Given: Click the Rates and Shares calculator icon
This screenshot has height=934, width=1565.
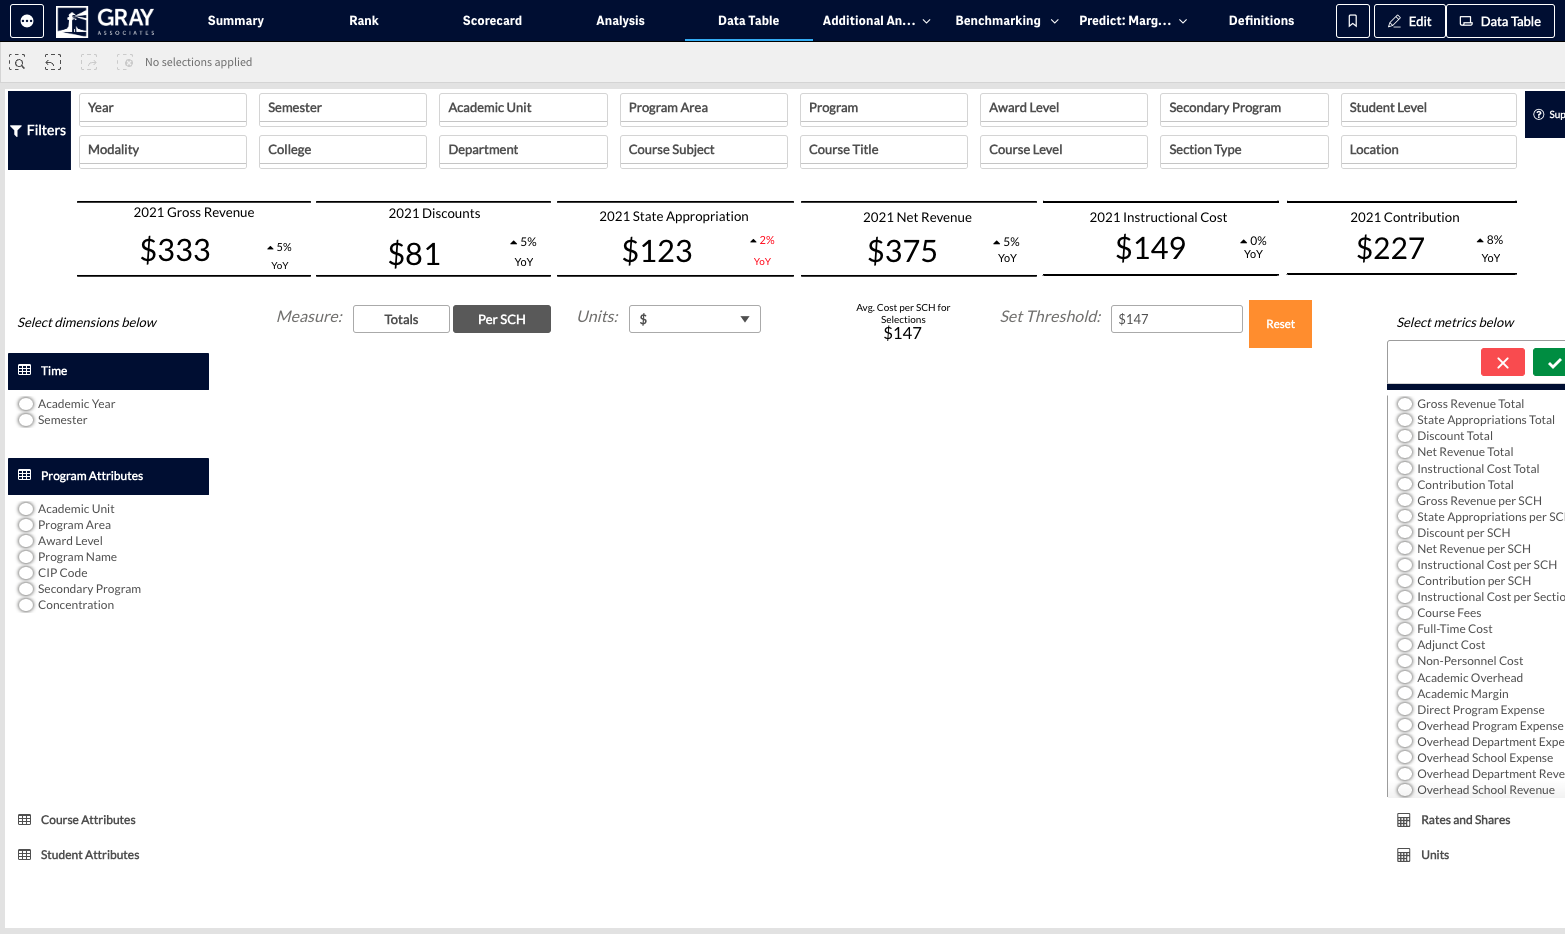Looking at the screenshot, I should click(x=1404, y=820).
